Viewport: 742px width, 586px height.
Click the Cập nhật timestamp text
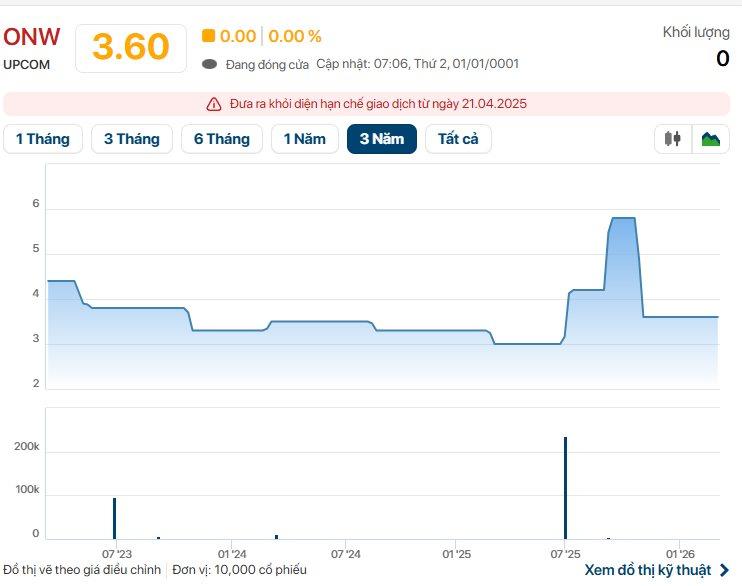pyautogui.click(x=417, y=63)
